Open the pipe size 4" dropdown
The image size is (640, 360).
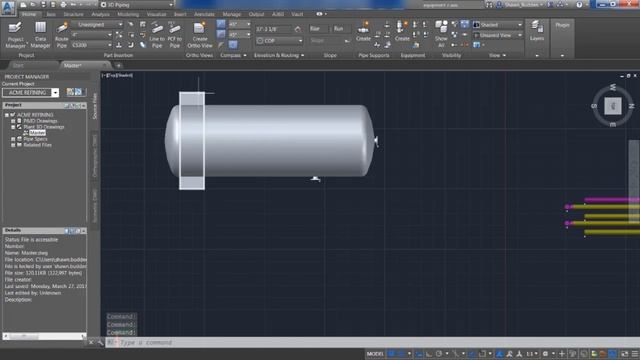(x=91, y=35)
